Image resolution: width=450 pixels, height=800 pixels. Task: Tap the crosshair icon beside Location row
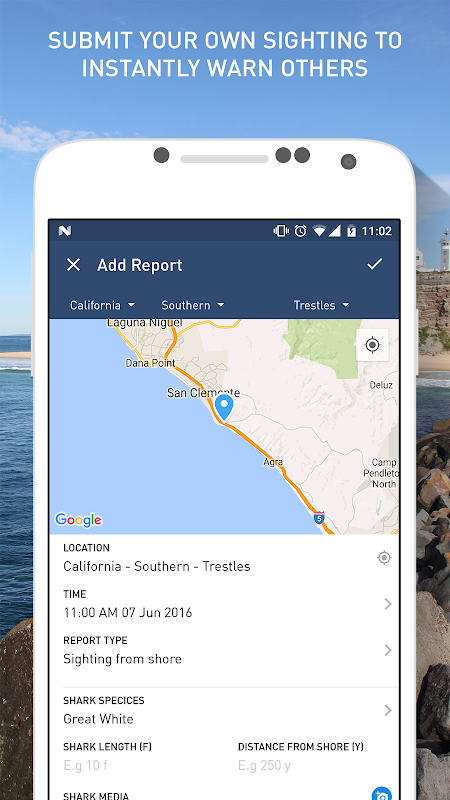384,558
